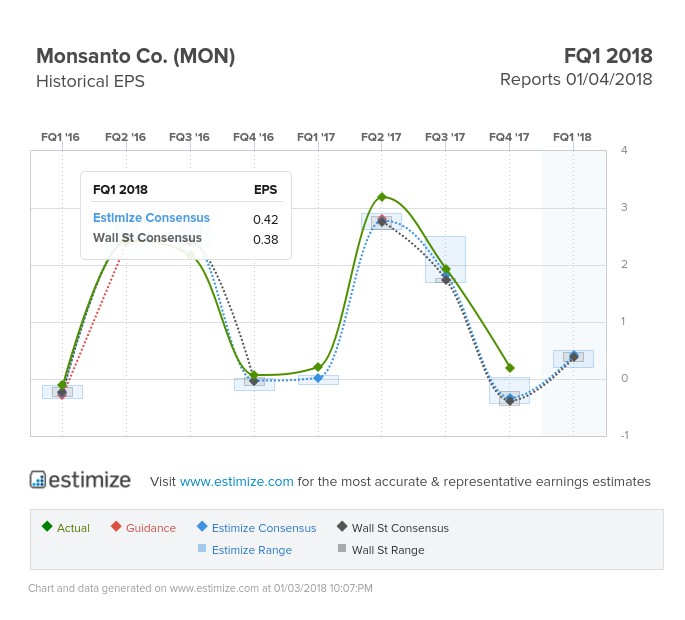
Task: Click the 0.38 EPS value
Action: coord(266,239)
